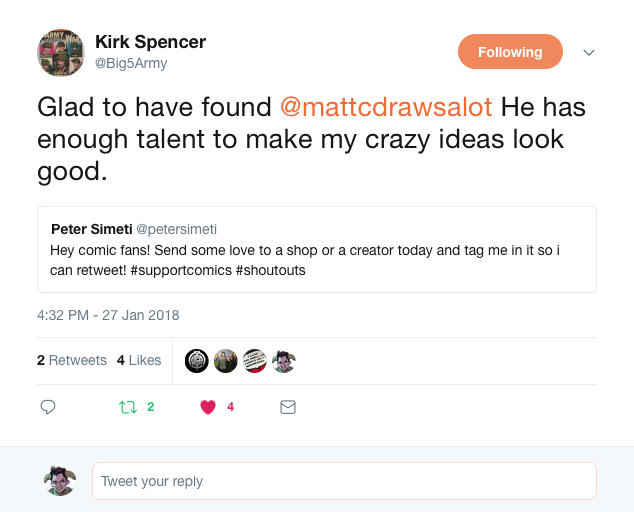Click the @Big5Army handle

coord(131,63)
